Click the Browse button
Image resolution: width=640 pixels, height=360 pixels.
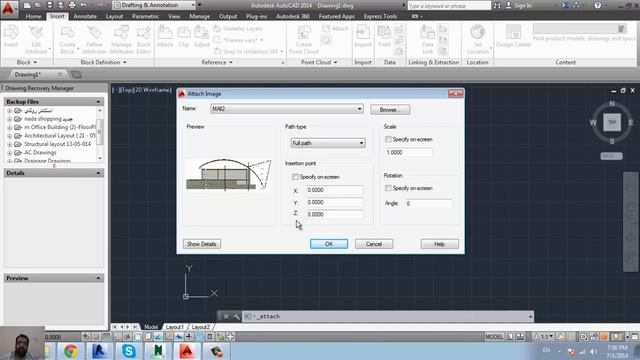[x=390, y=110]
